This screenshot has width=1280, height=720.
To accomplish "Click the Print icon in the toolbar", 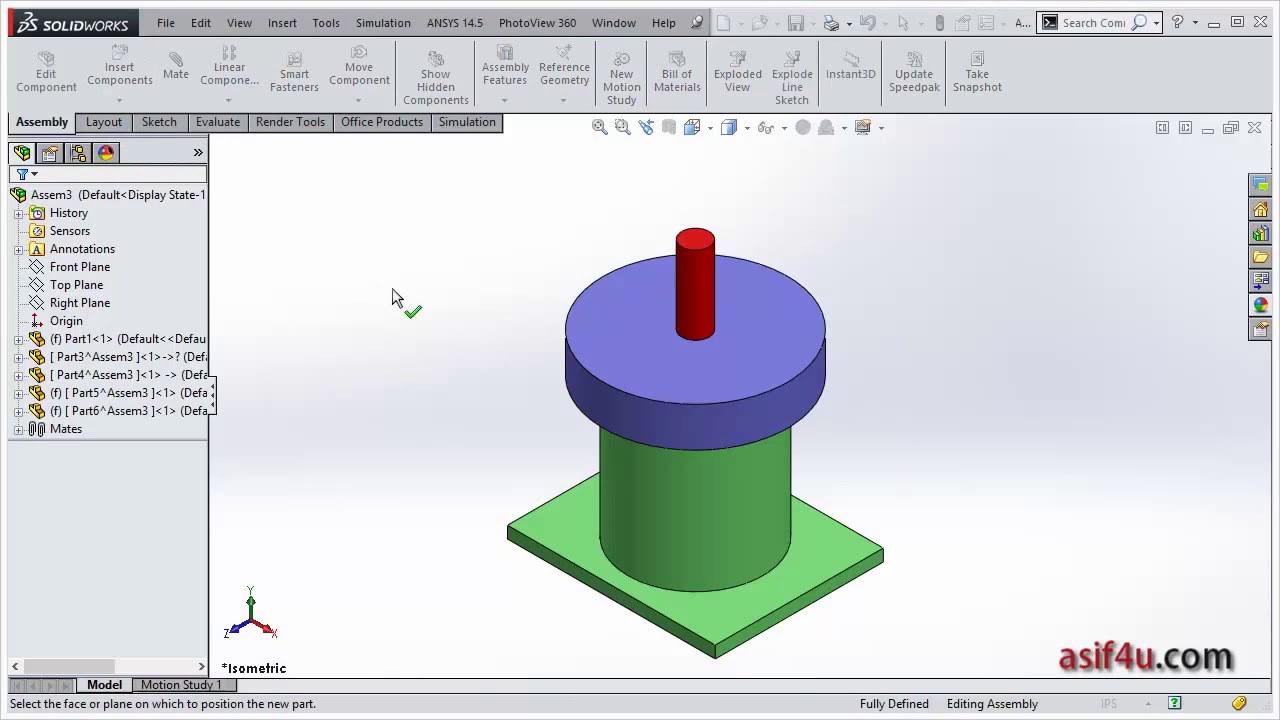I will (831, 22).
